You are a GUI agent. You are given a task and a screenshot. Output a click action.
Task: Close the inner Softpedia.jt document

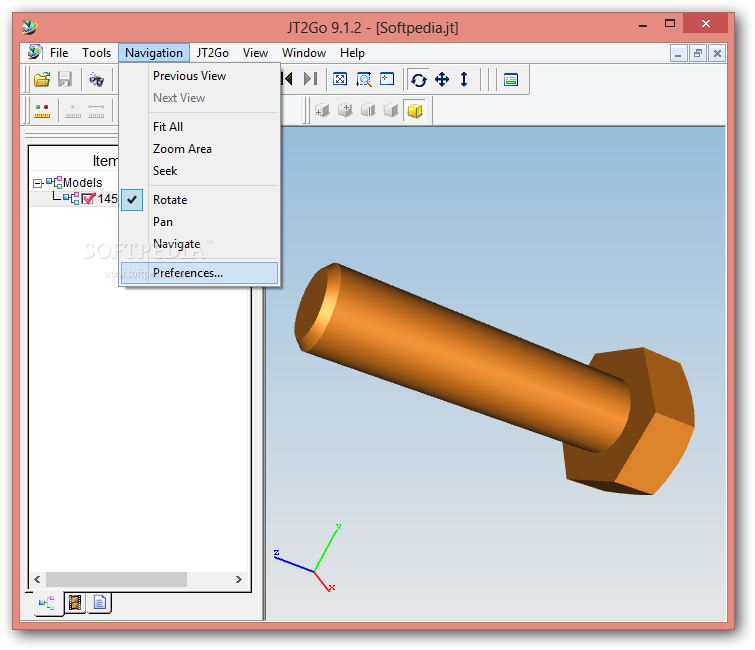(x=717, y=53)
